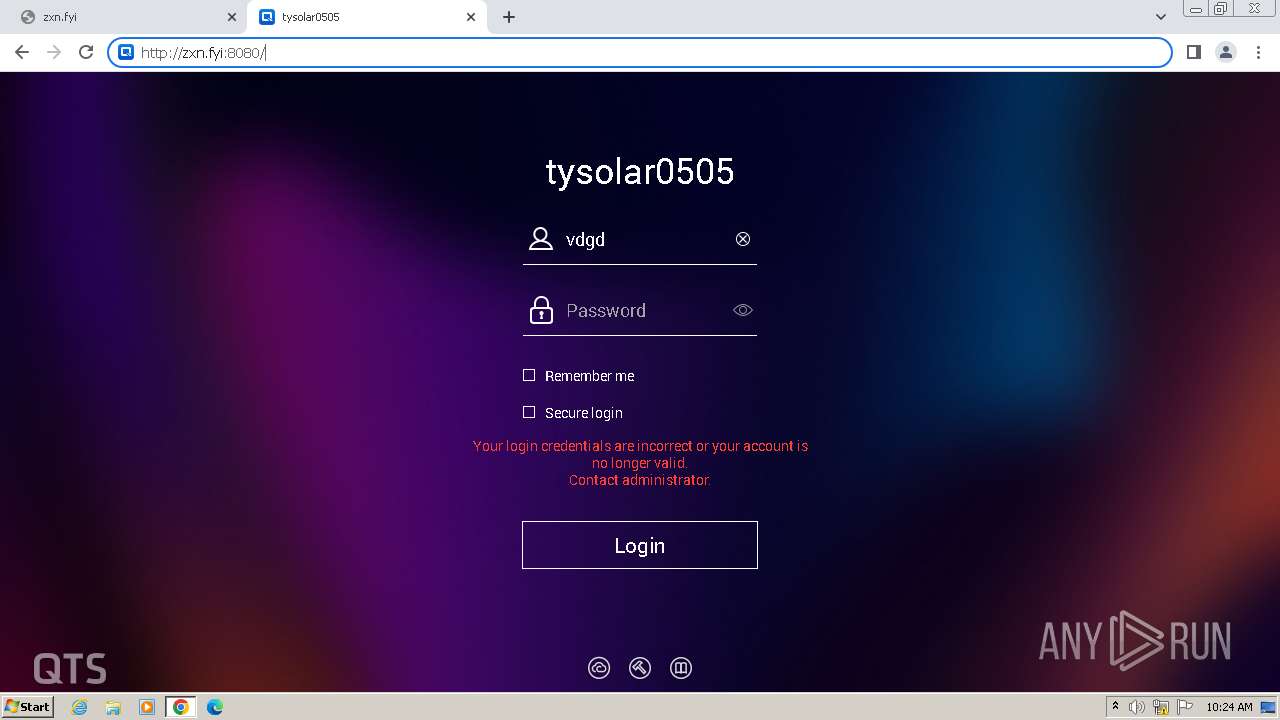Open File Explorer from the taskbar
The height and width of the screenshot is (720, 1280).
pyautogui.click(x=113, y=707)
